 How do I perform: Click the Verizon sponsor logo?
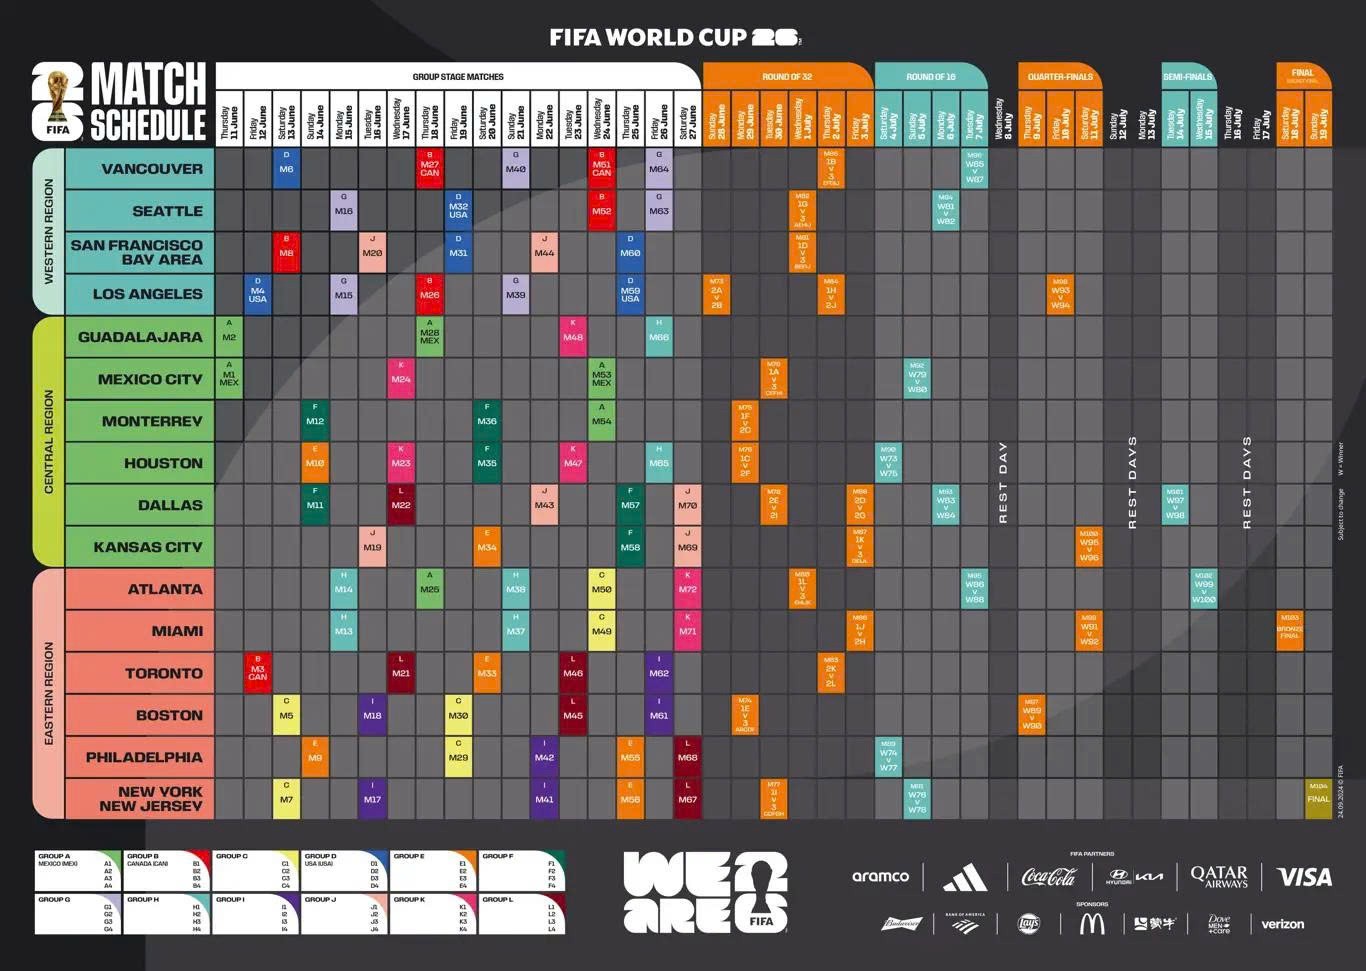click(x=1282, y=924)
